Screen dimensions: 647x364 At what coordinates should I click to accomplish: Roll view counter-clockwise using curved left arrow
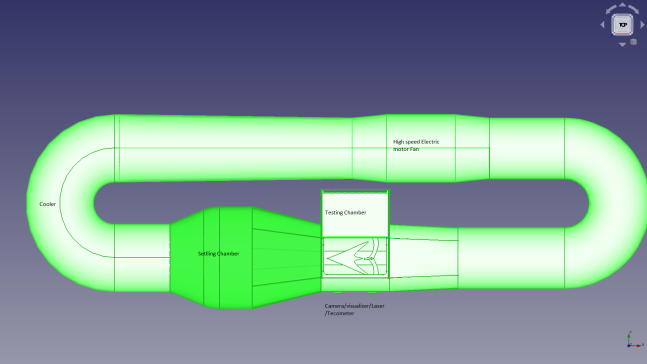(x=610, y=9)
